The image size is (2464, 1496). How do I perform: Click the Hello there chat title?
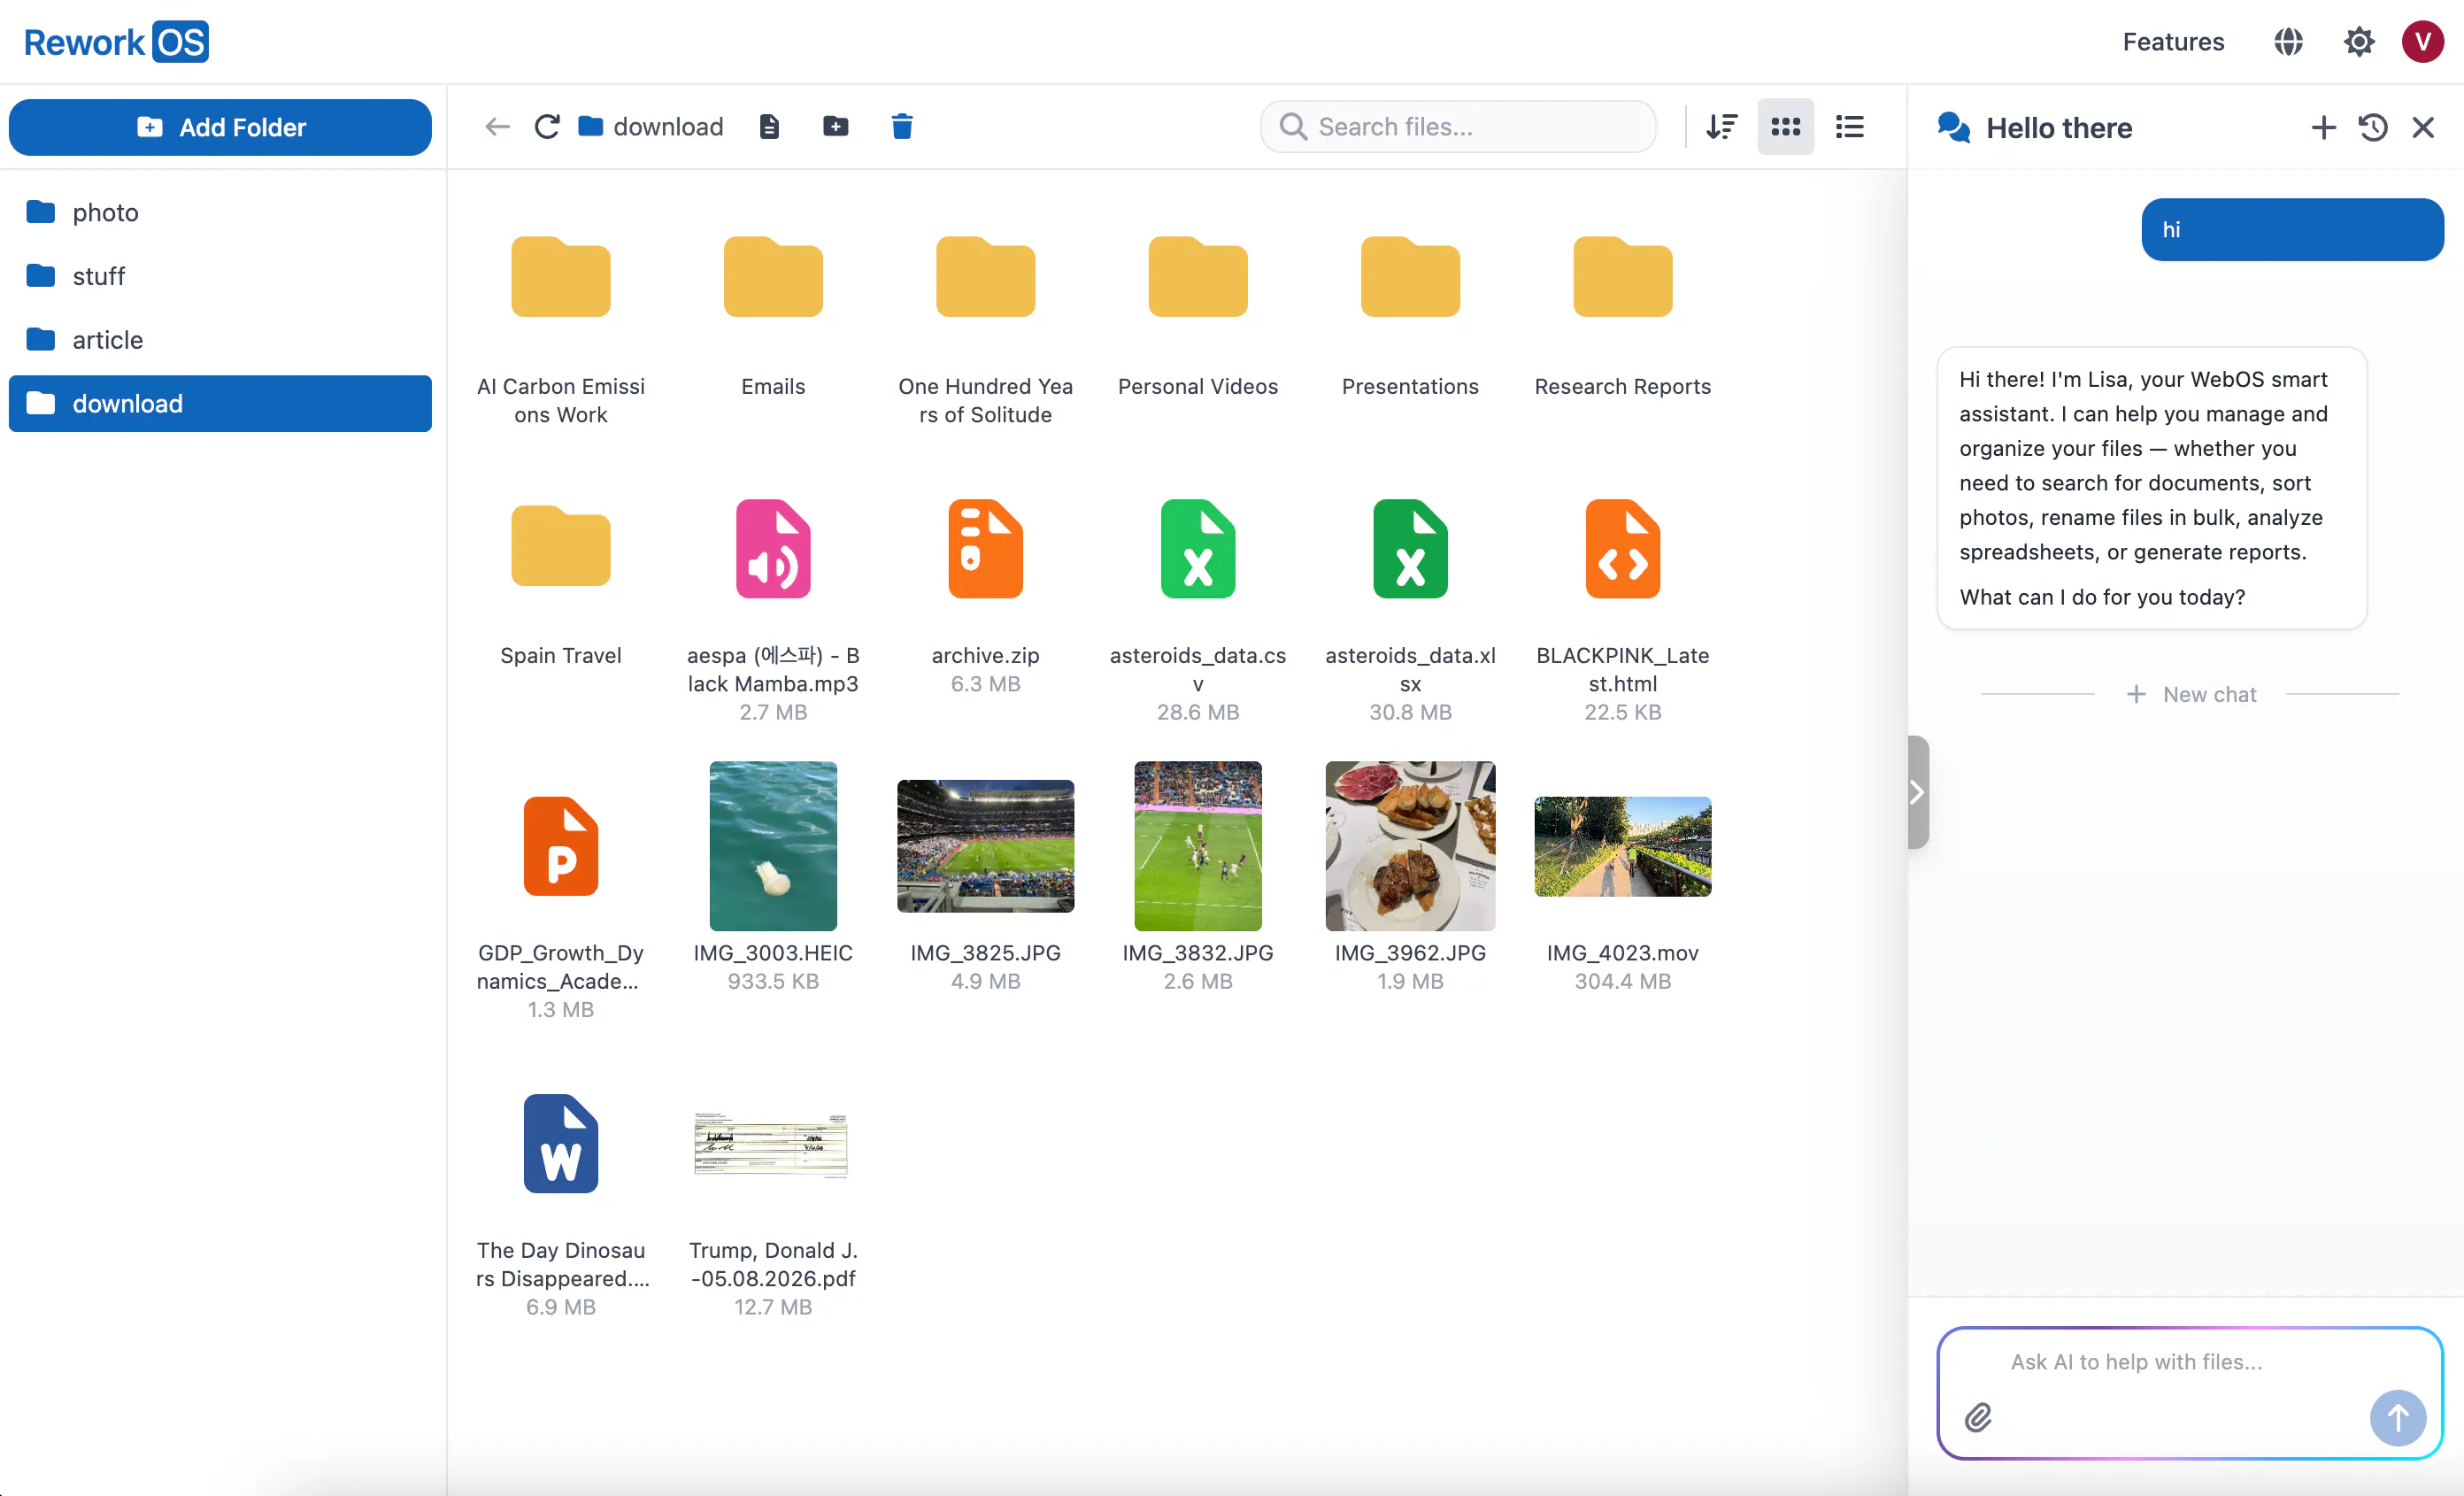pos(2059,128)
